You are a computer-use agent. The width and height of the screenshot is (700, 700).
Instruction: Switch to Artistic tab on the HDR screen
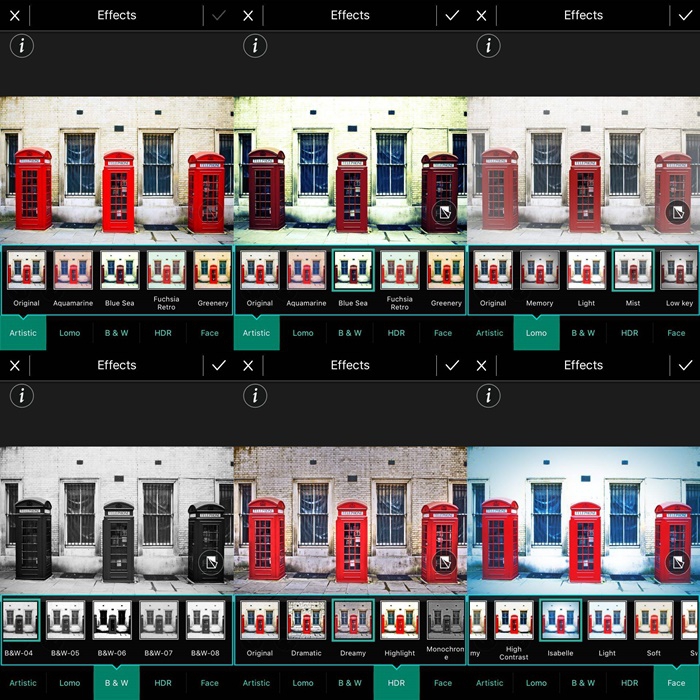tap(256, 683)
